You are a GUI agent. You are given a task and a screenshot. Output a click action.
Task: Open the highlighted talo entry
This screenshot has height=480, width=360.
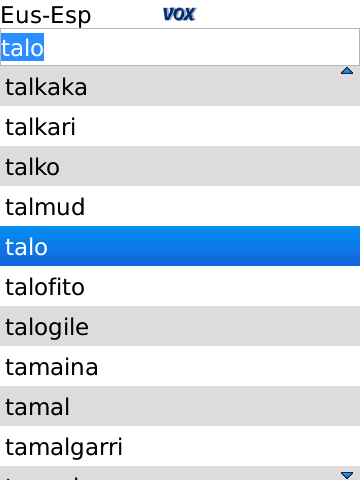point(180,246)
